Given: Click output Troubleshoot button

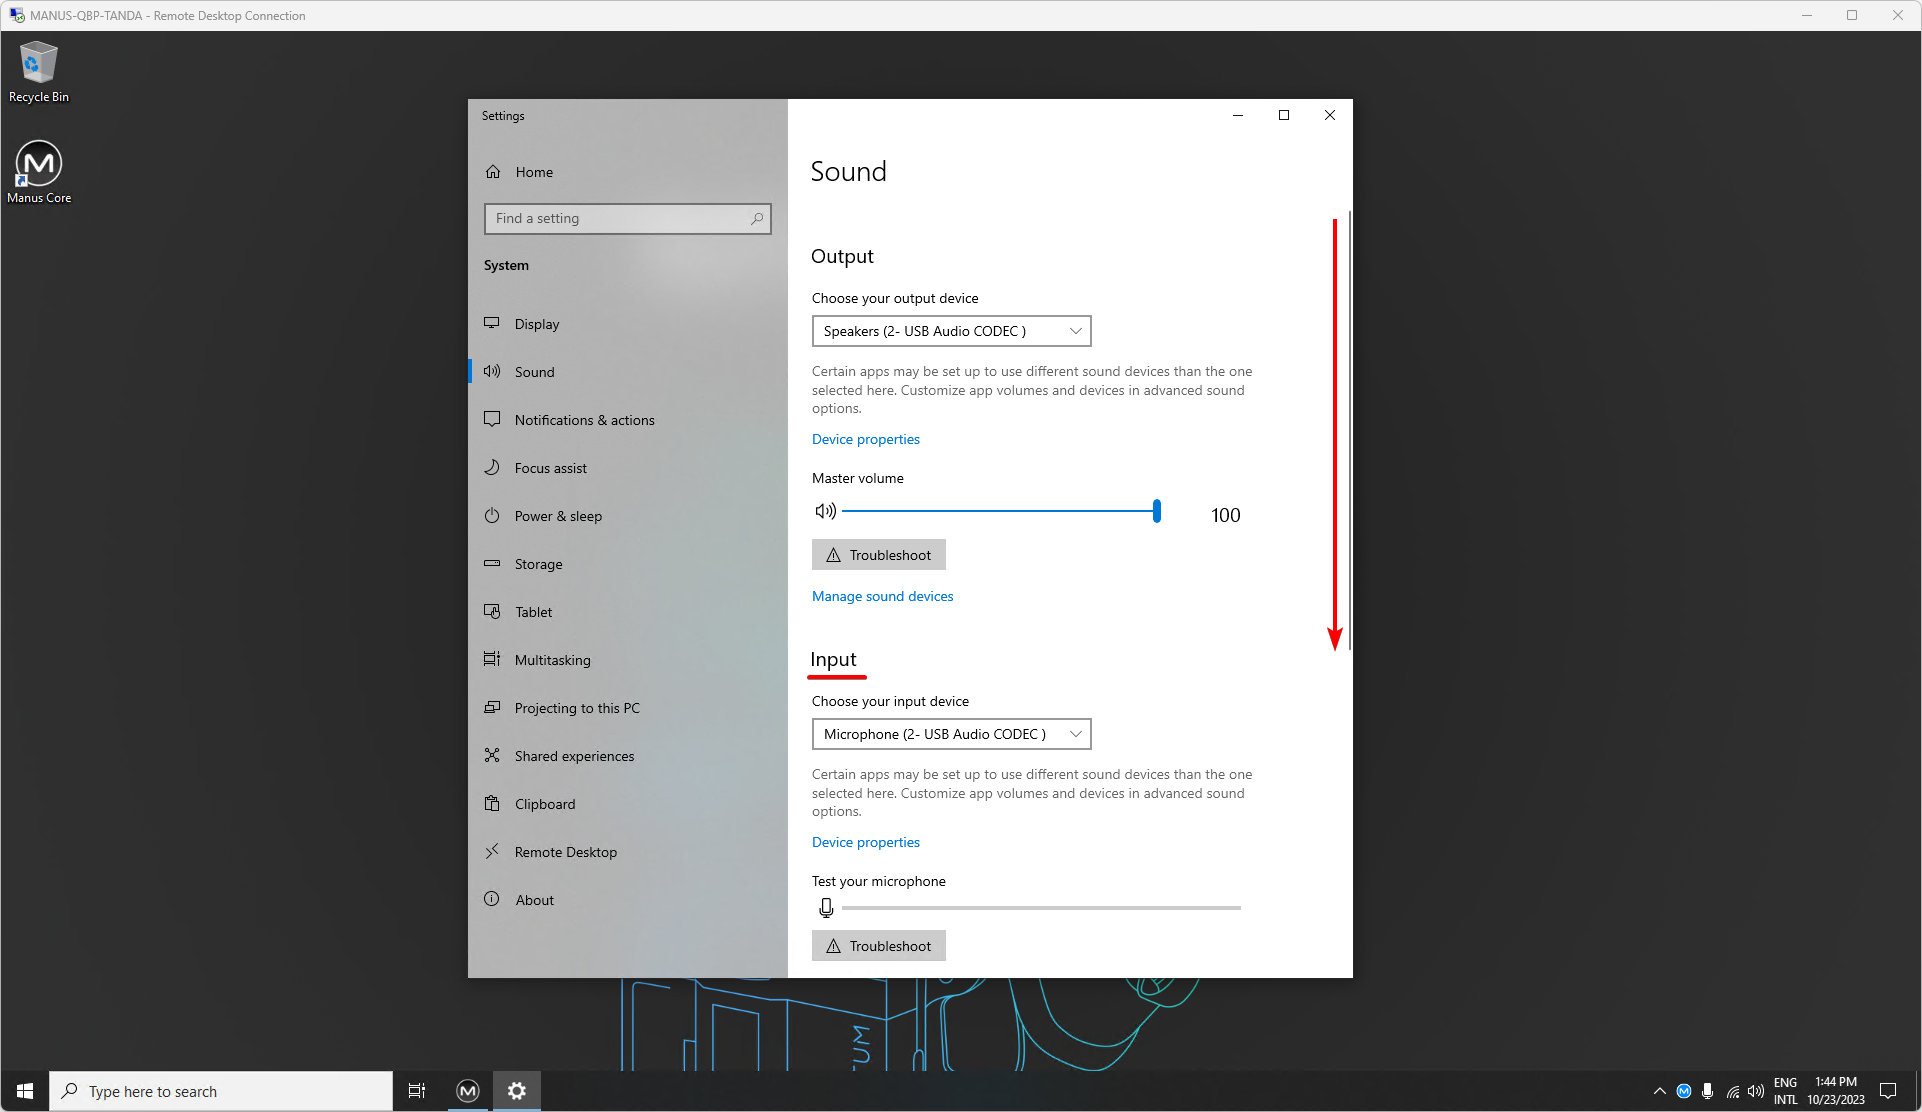Looking at the screenshot, I should [878, 555].
